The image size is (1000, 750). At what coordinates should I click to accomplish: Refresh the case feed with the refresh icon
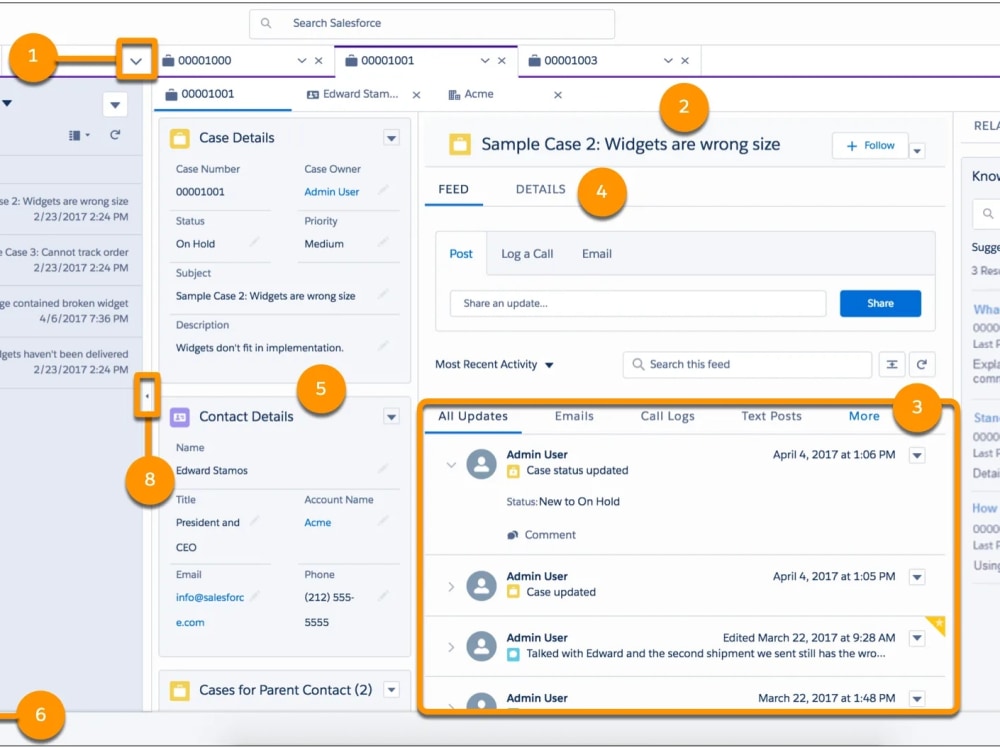click(922, 364)
